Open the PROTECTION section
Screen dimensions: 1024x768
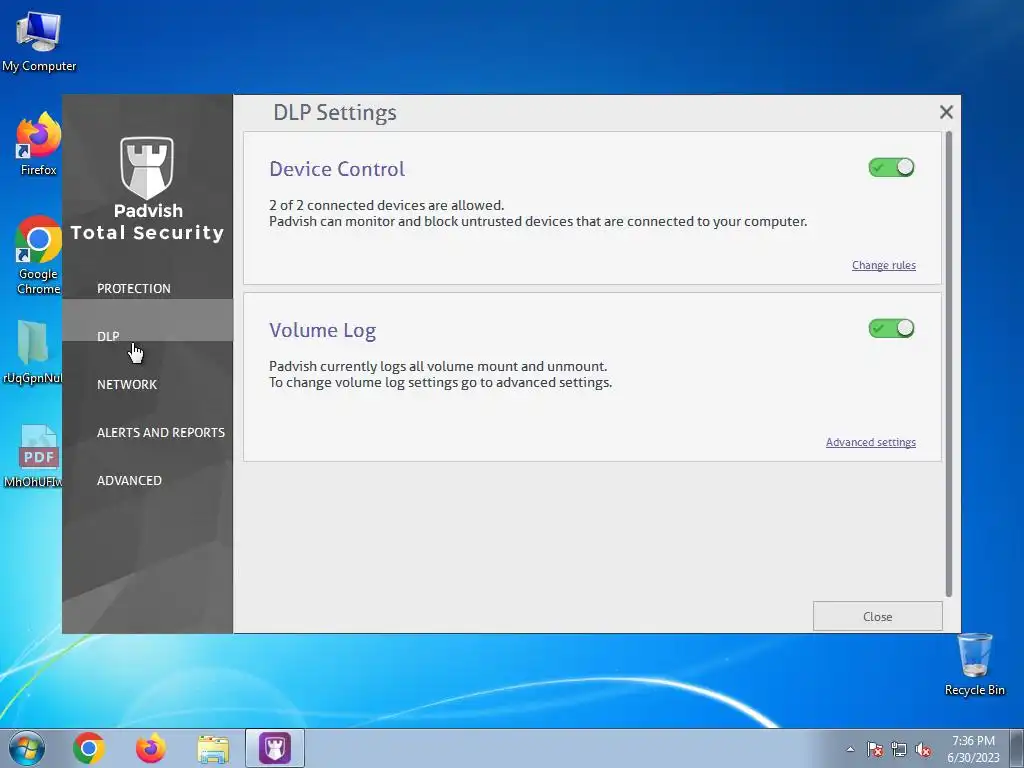[x=134, y=289]
